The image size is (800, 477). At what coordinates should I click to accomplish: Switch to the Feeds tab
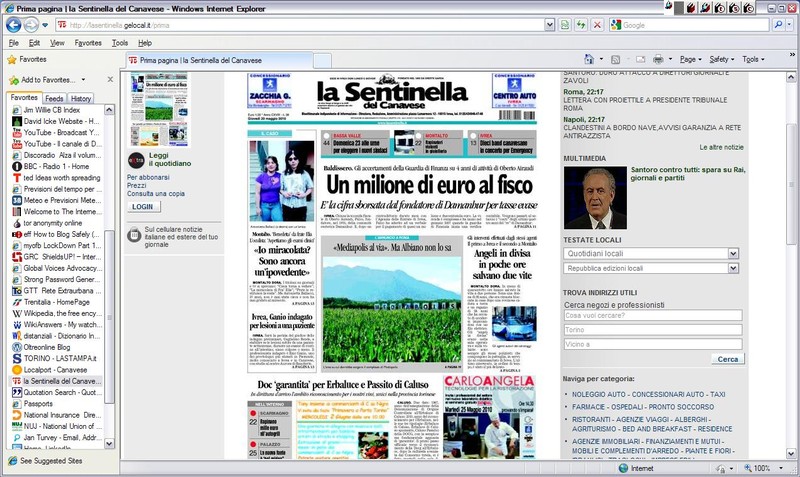point(54,98)
